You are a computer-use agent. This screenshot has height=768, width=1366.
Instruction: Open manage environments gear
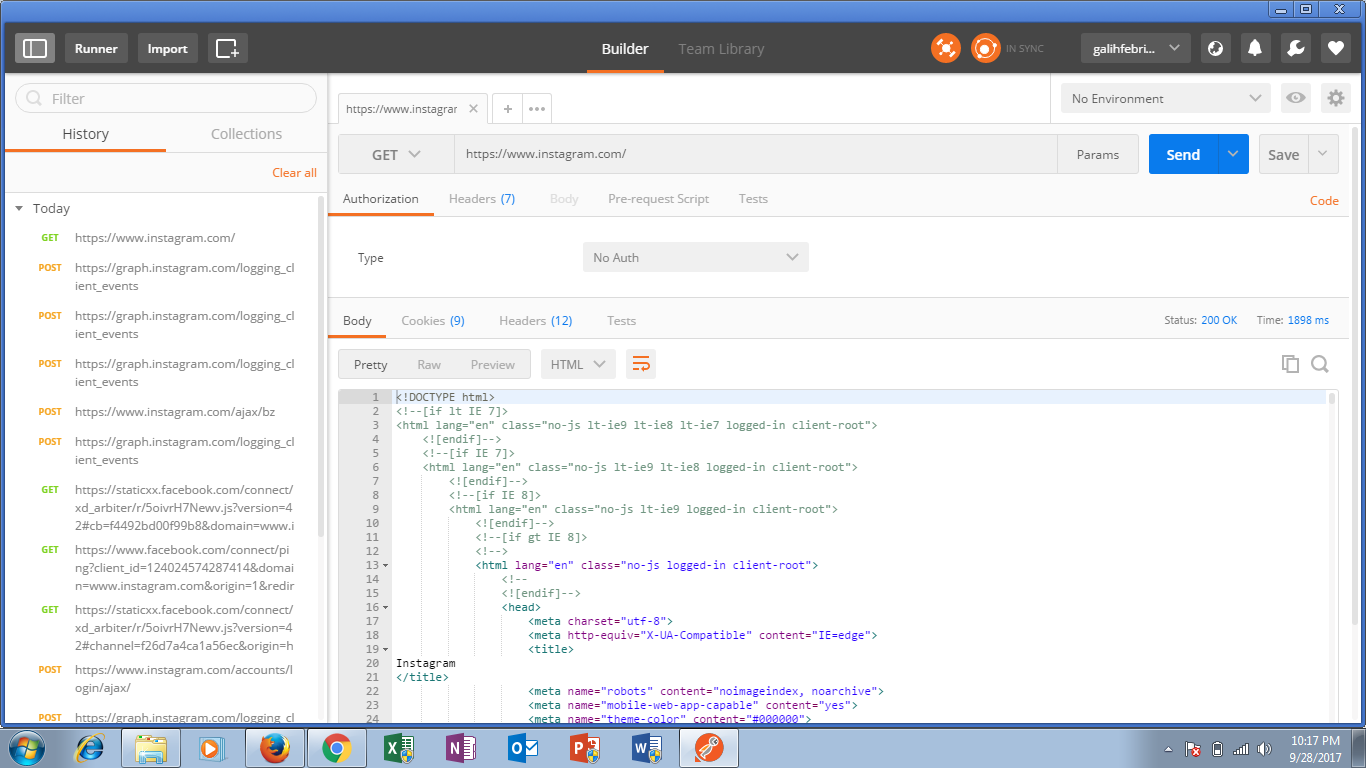[1336, 98]
